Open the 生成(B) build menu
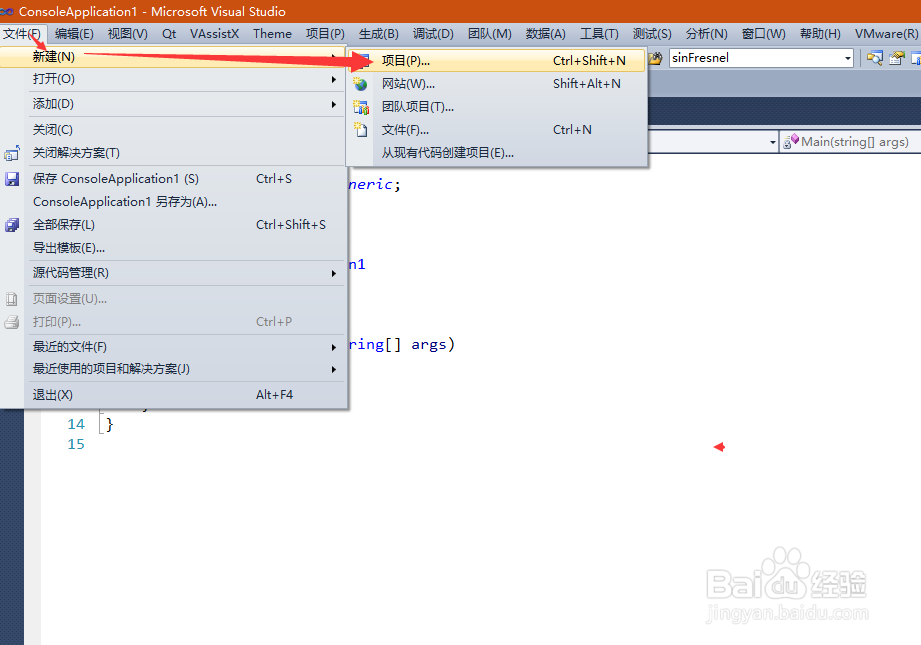Screen dimensions: 921x645 tap(379, 33)
